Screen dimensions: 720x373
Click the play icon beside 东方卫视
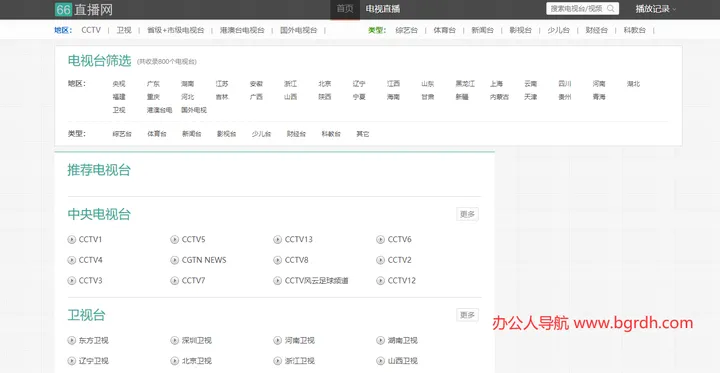pos(72,340)
